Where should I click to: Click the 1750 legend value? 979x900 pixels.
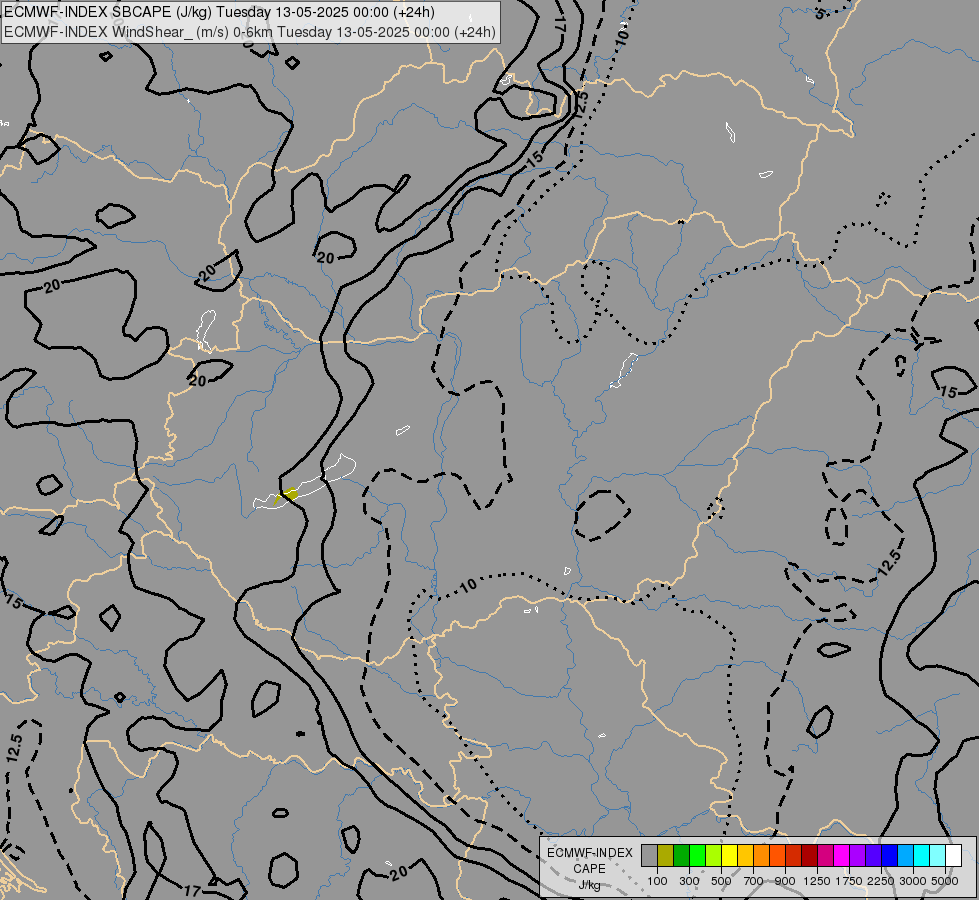tap(849, 881)
